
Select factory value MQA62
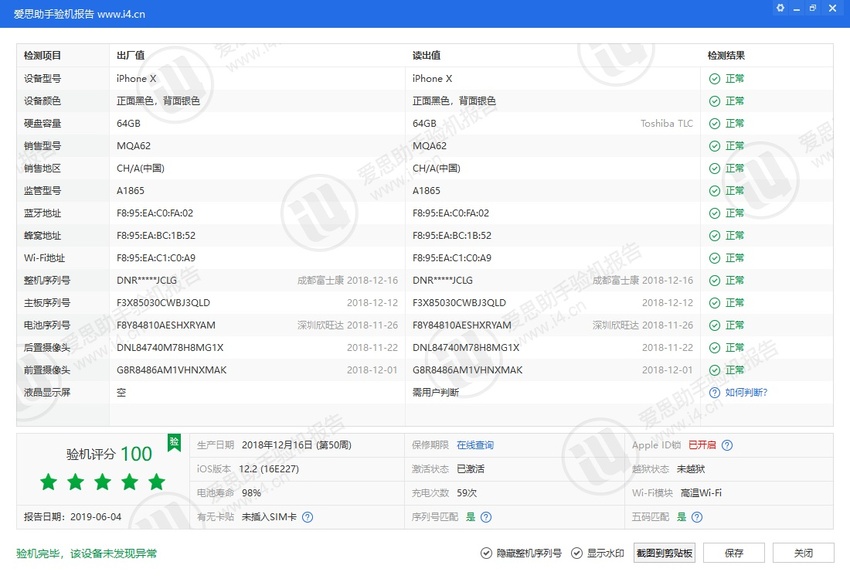[x=133, y=146]
